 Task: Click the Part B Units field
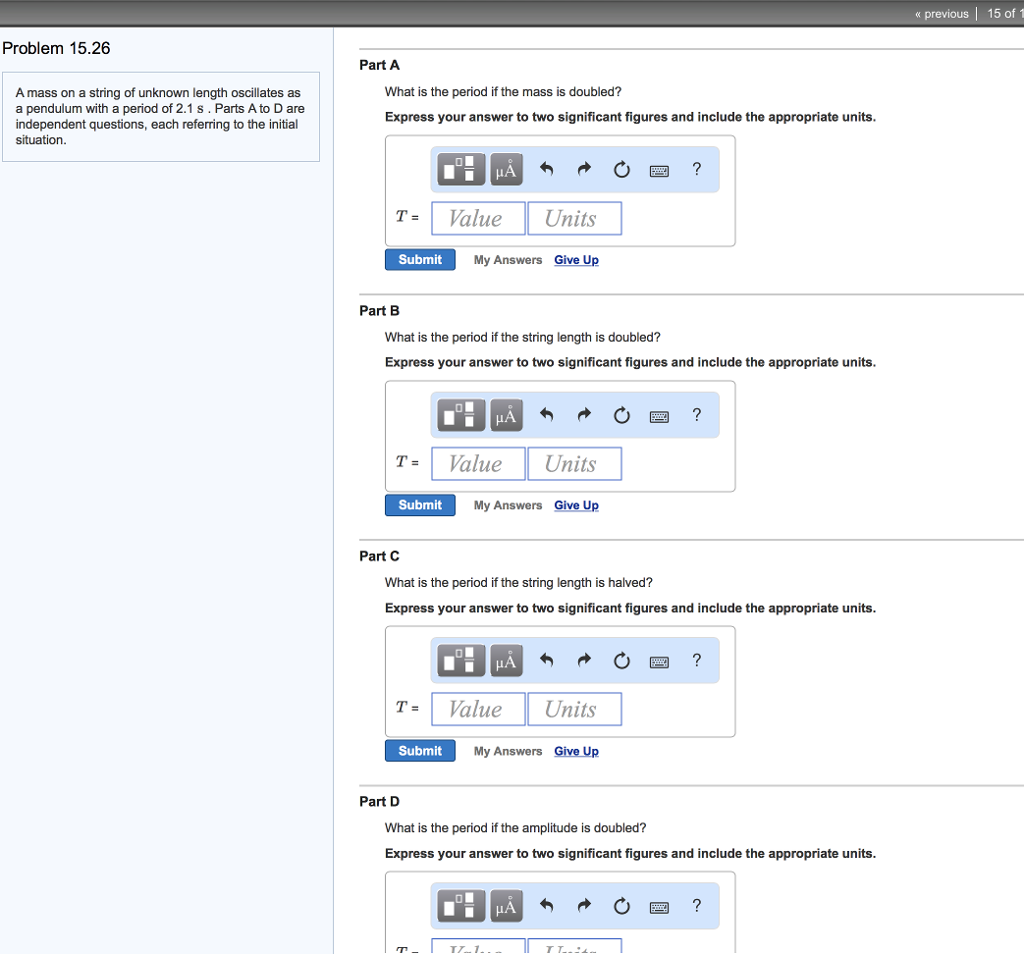pyautogui.click(x=575, y=464)
